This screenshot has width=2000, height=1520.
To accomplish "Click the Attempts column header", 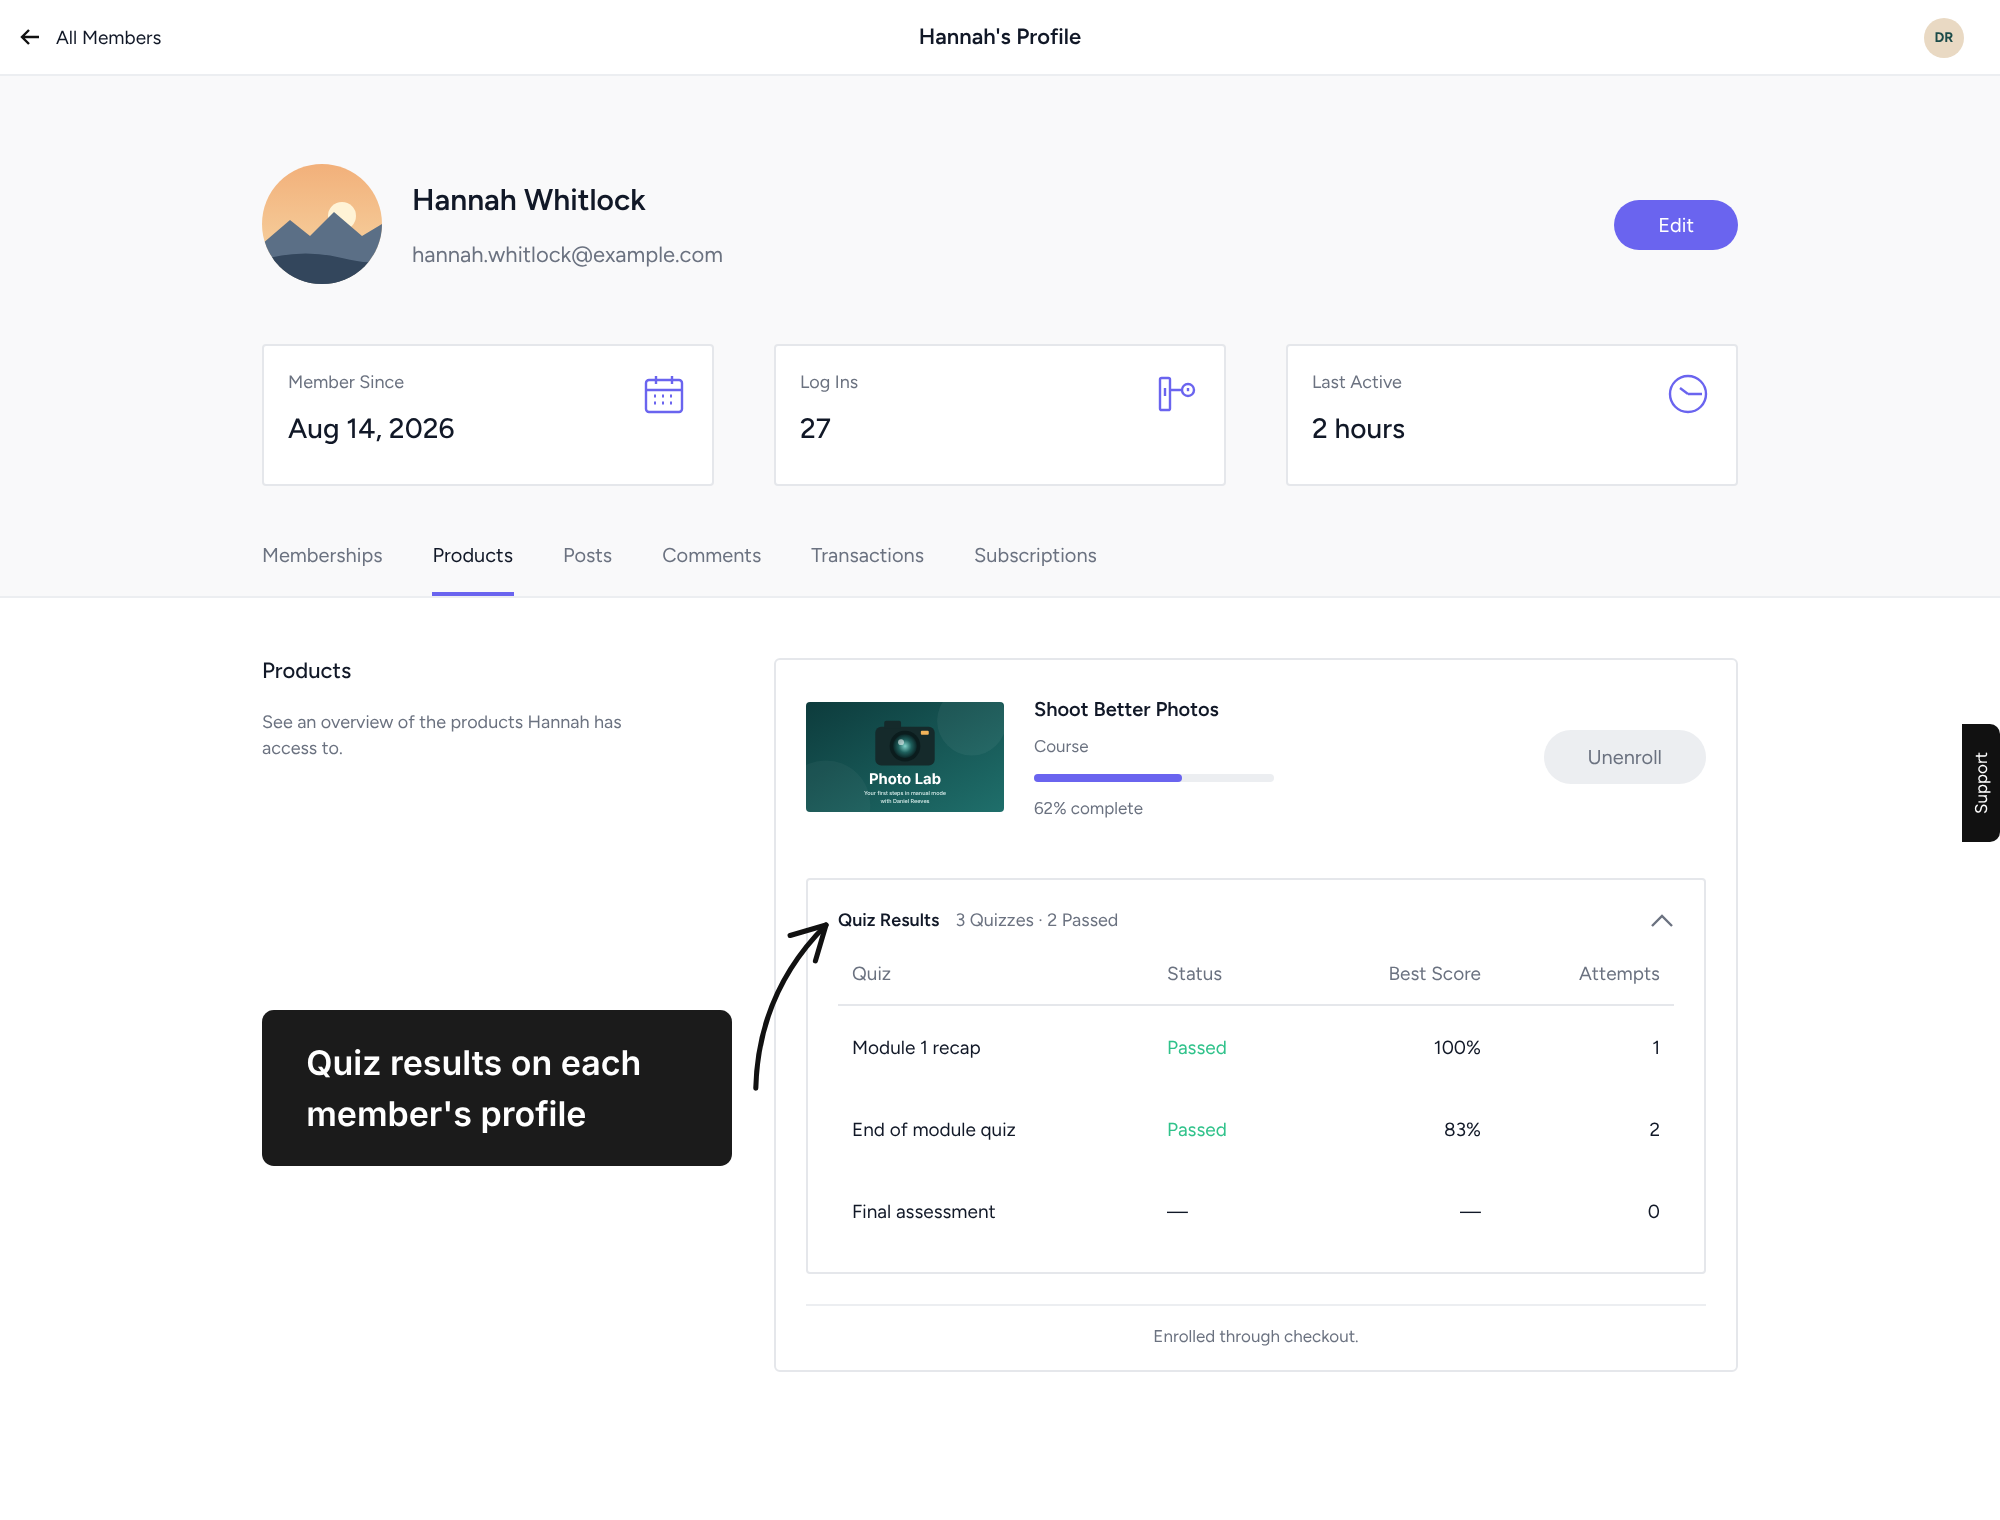I will [x=1619, y=973].
